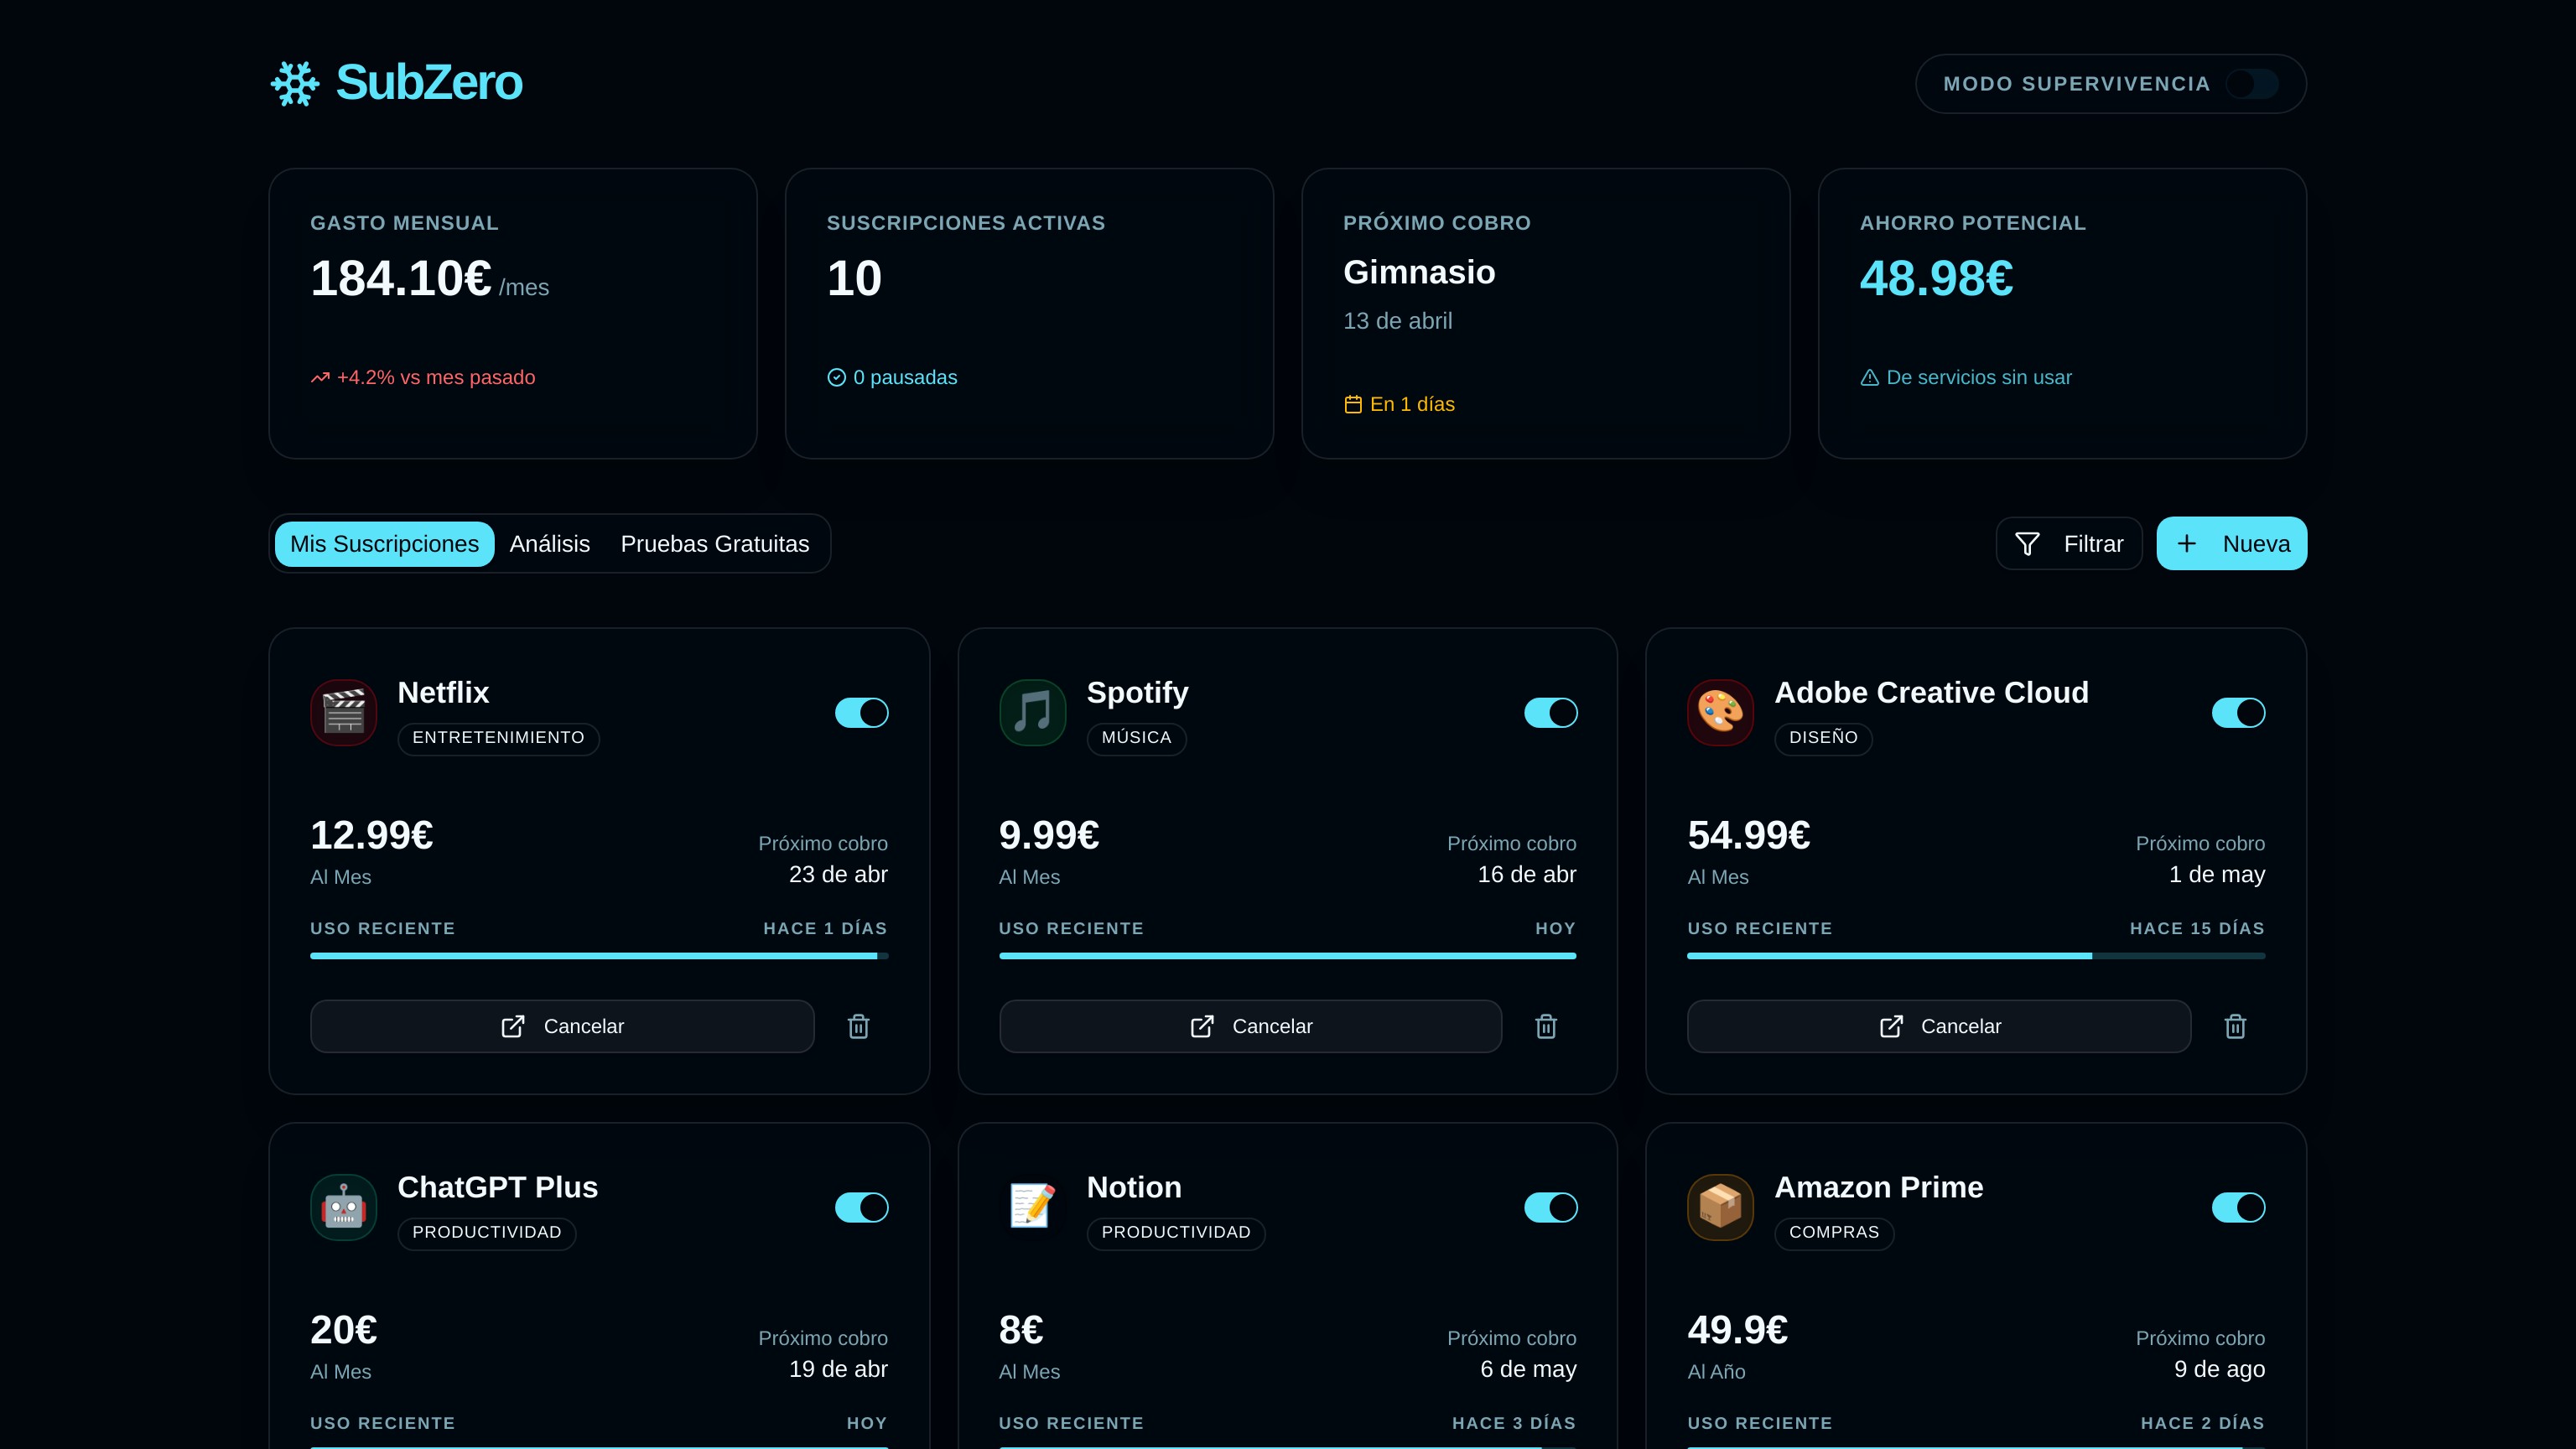Enable Modo Supervivencia toggle
Image resolution: width=2576 pixels, height=1449 pixels.
click(2252, 84)
